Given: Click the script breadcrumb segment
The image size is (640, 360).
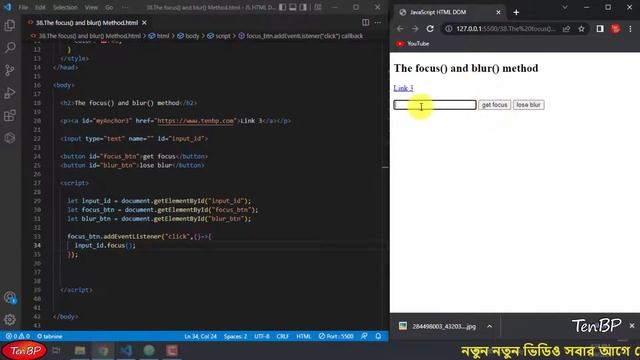Looking at the screenshot, I should 219,36.
